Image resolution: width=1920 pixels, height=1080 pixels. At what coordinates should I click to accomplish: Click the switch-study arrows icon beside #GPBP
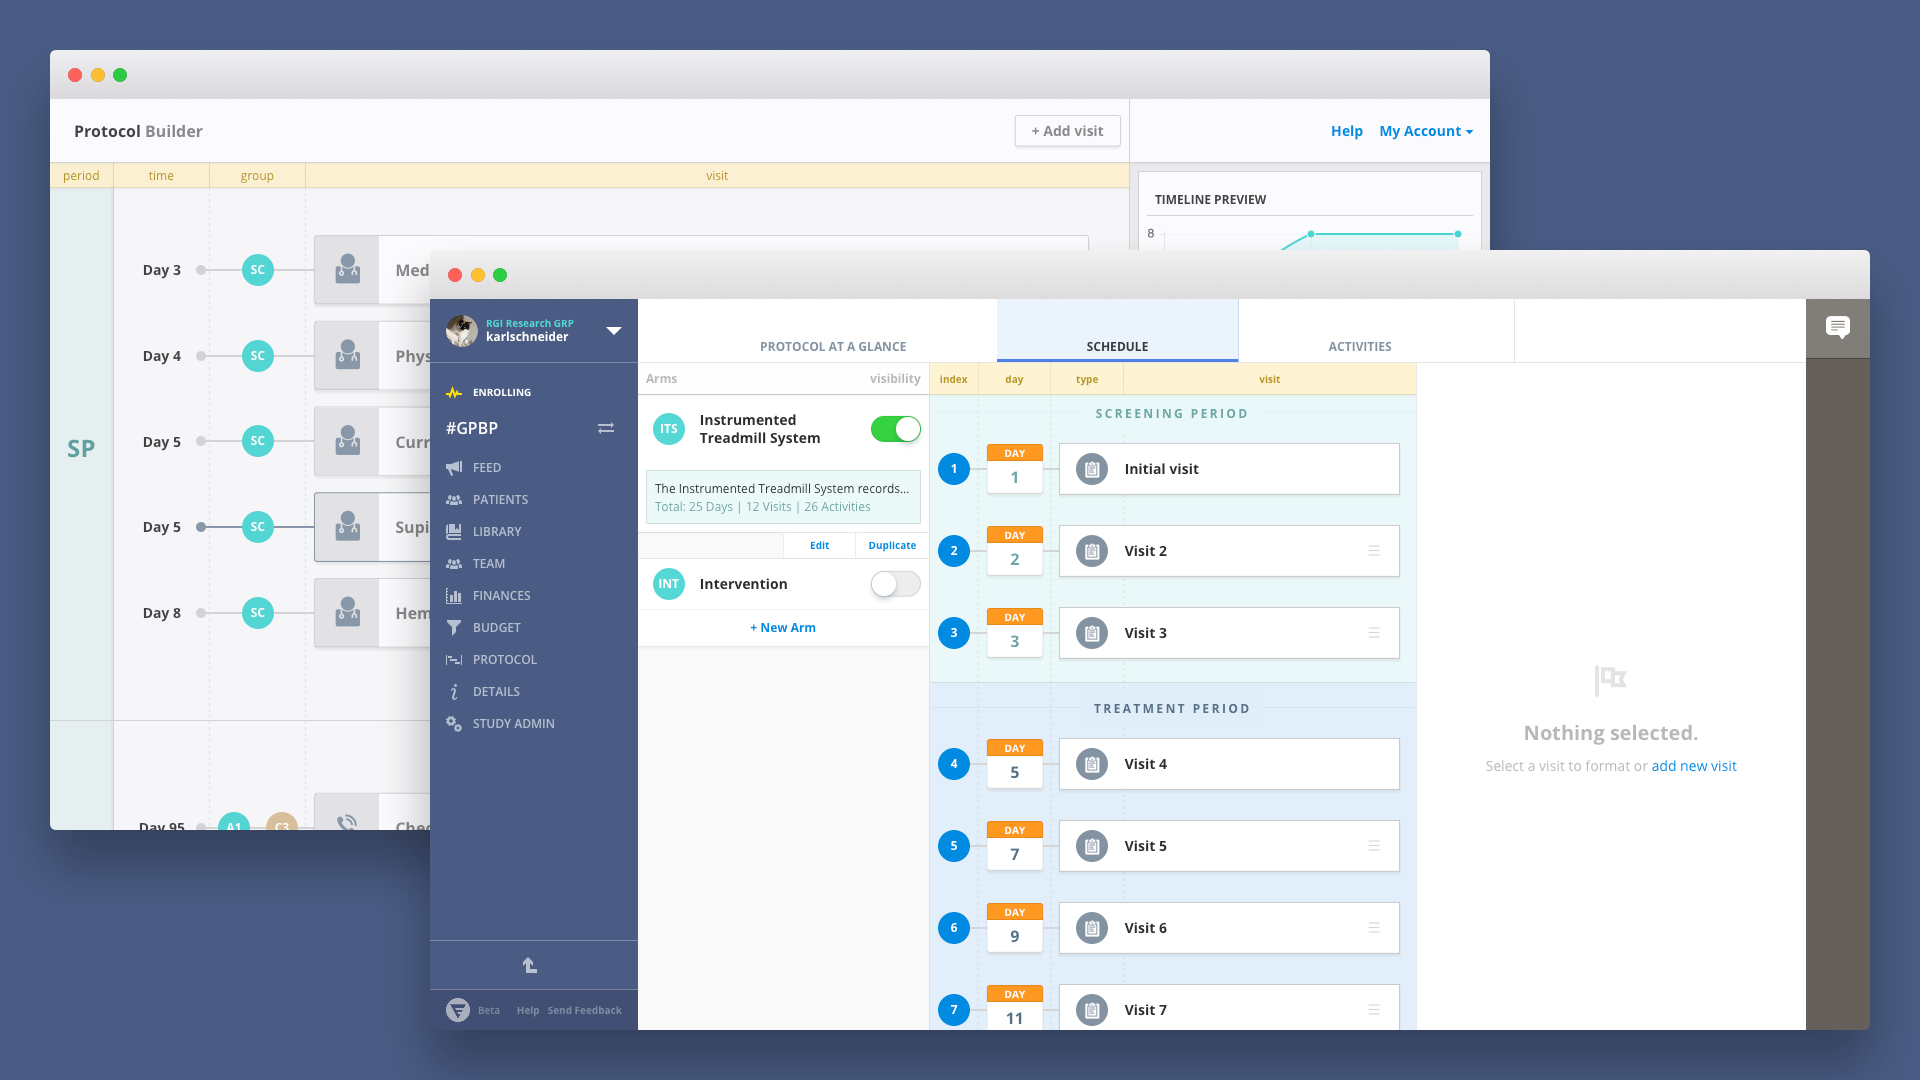click(x=606, y=428)
